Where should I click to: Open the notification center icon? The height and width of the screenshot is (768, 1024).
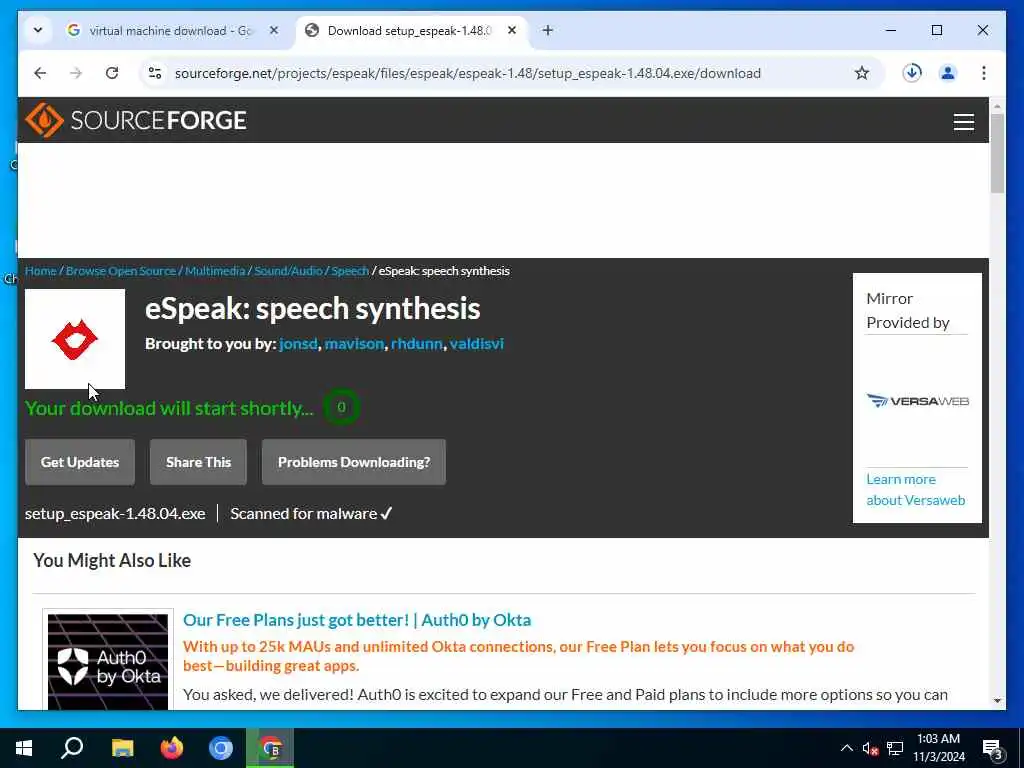pyautogui.click(x=993, y=748)
